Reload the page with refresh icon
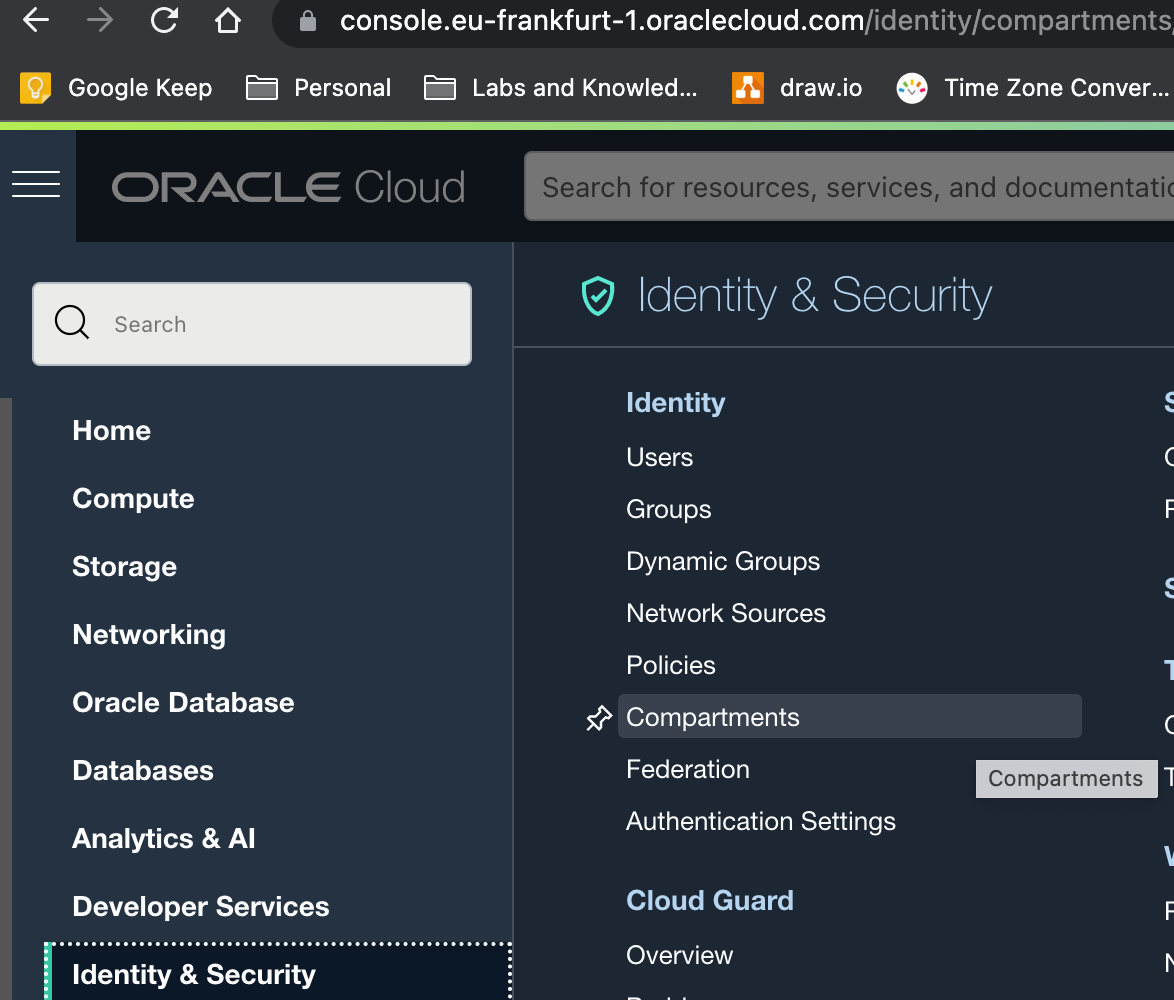Viewport: 1174px width, 1000px height. pos(164,21)
